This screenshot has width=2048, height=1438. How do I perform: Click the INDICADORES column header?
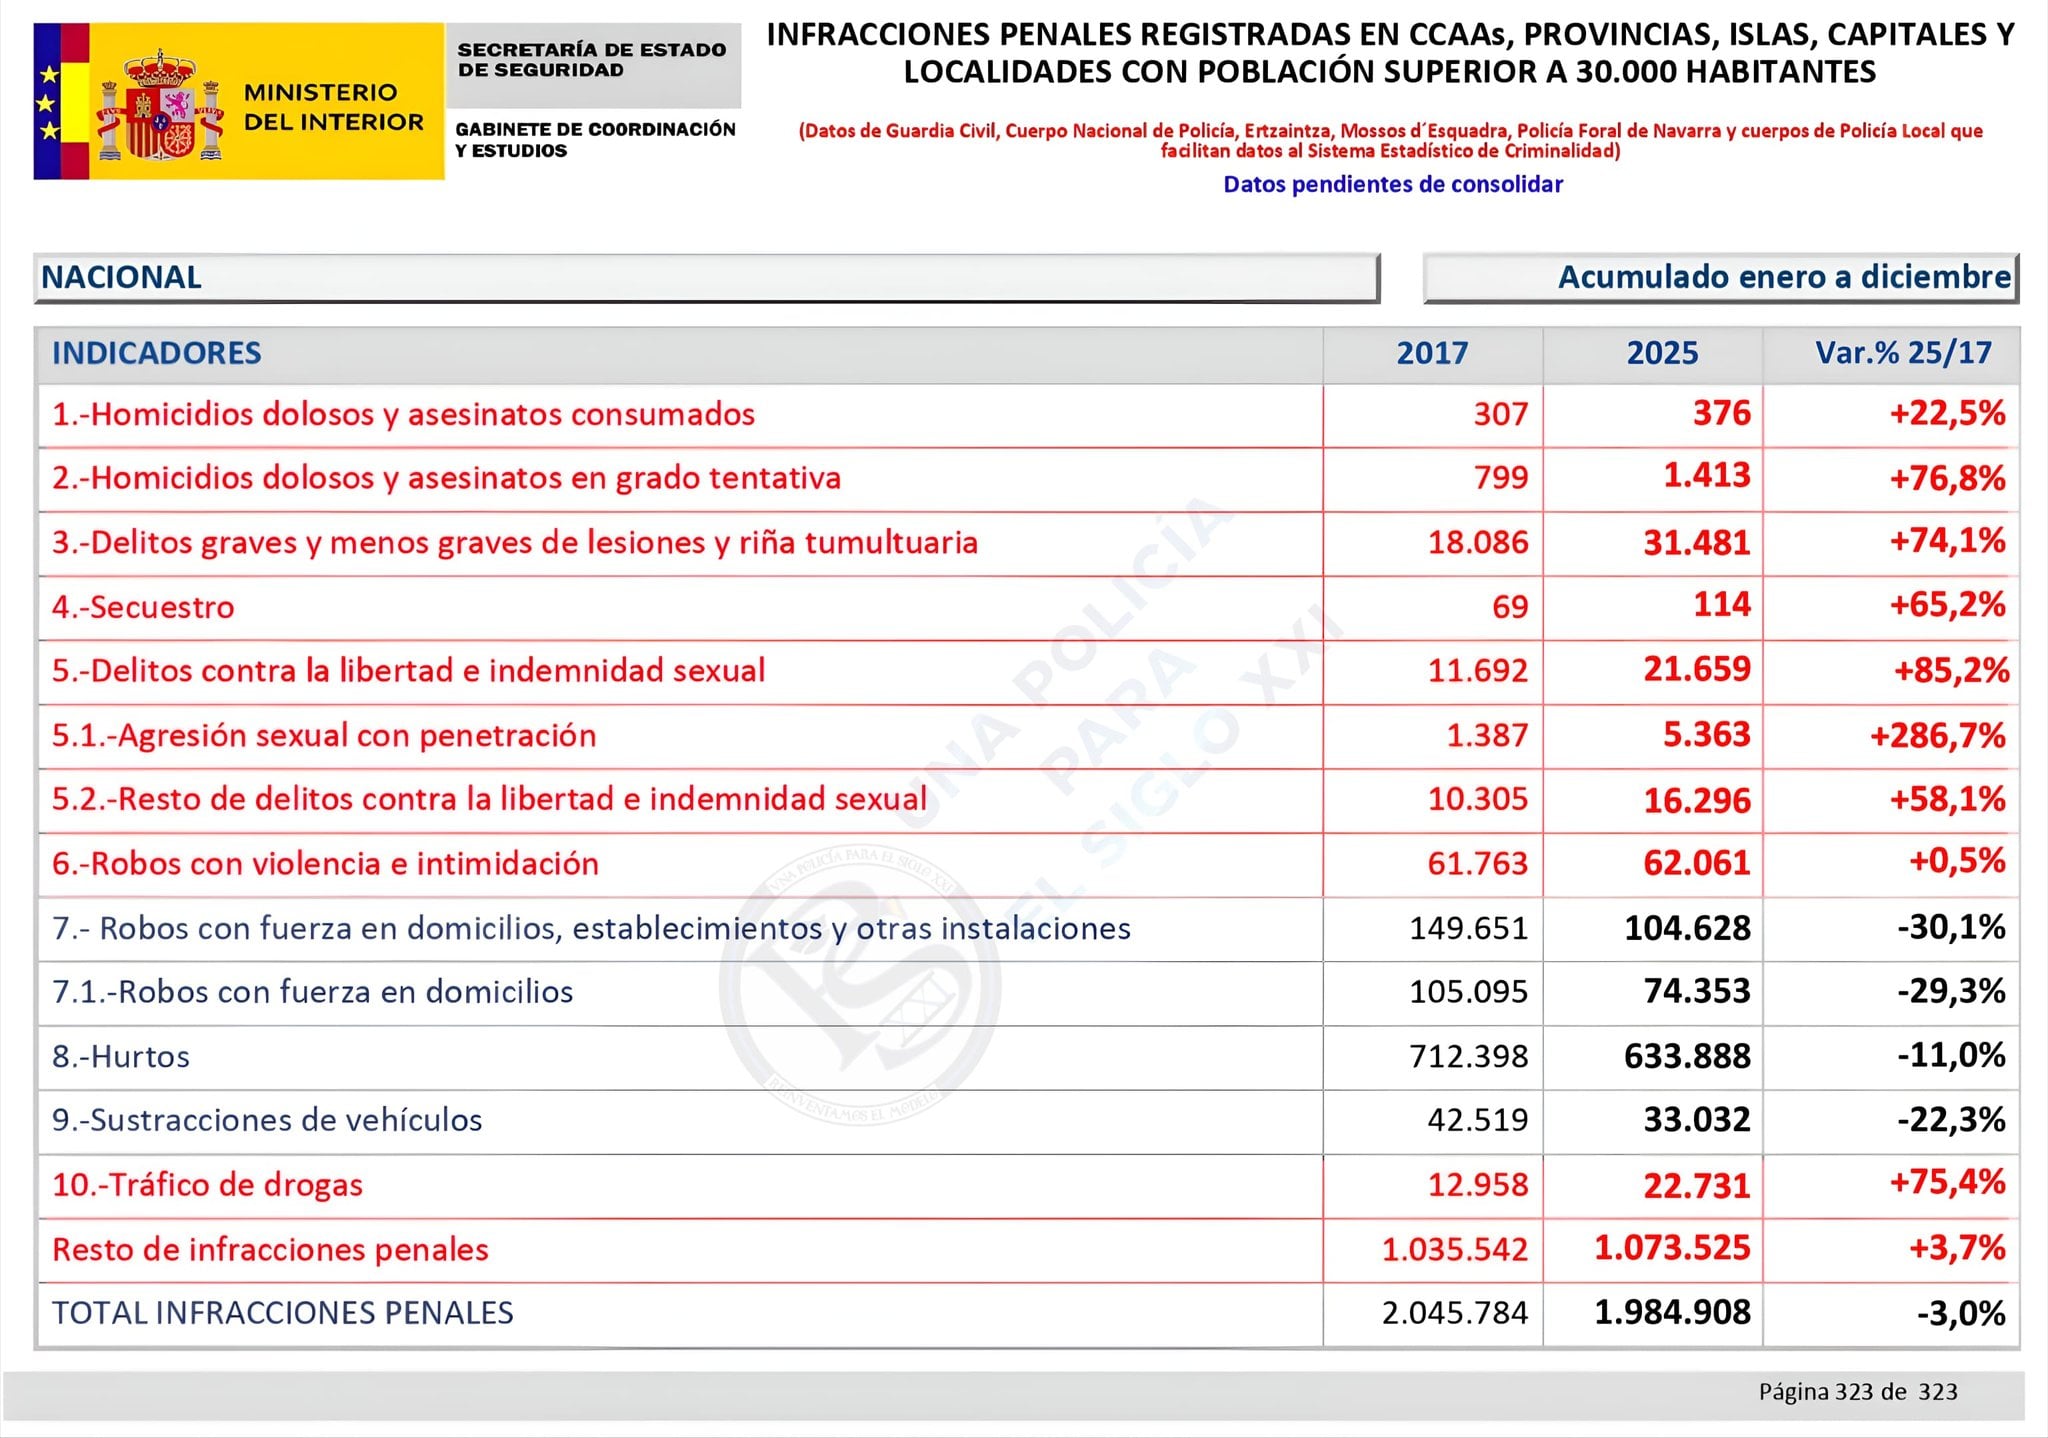156,353
